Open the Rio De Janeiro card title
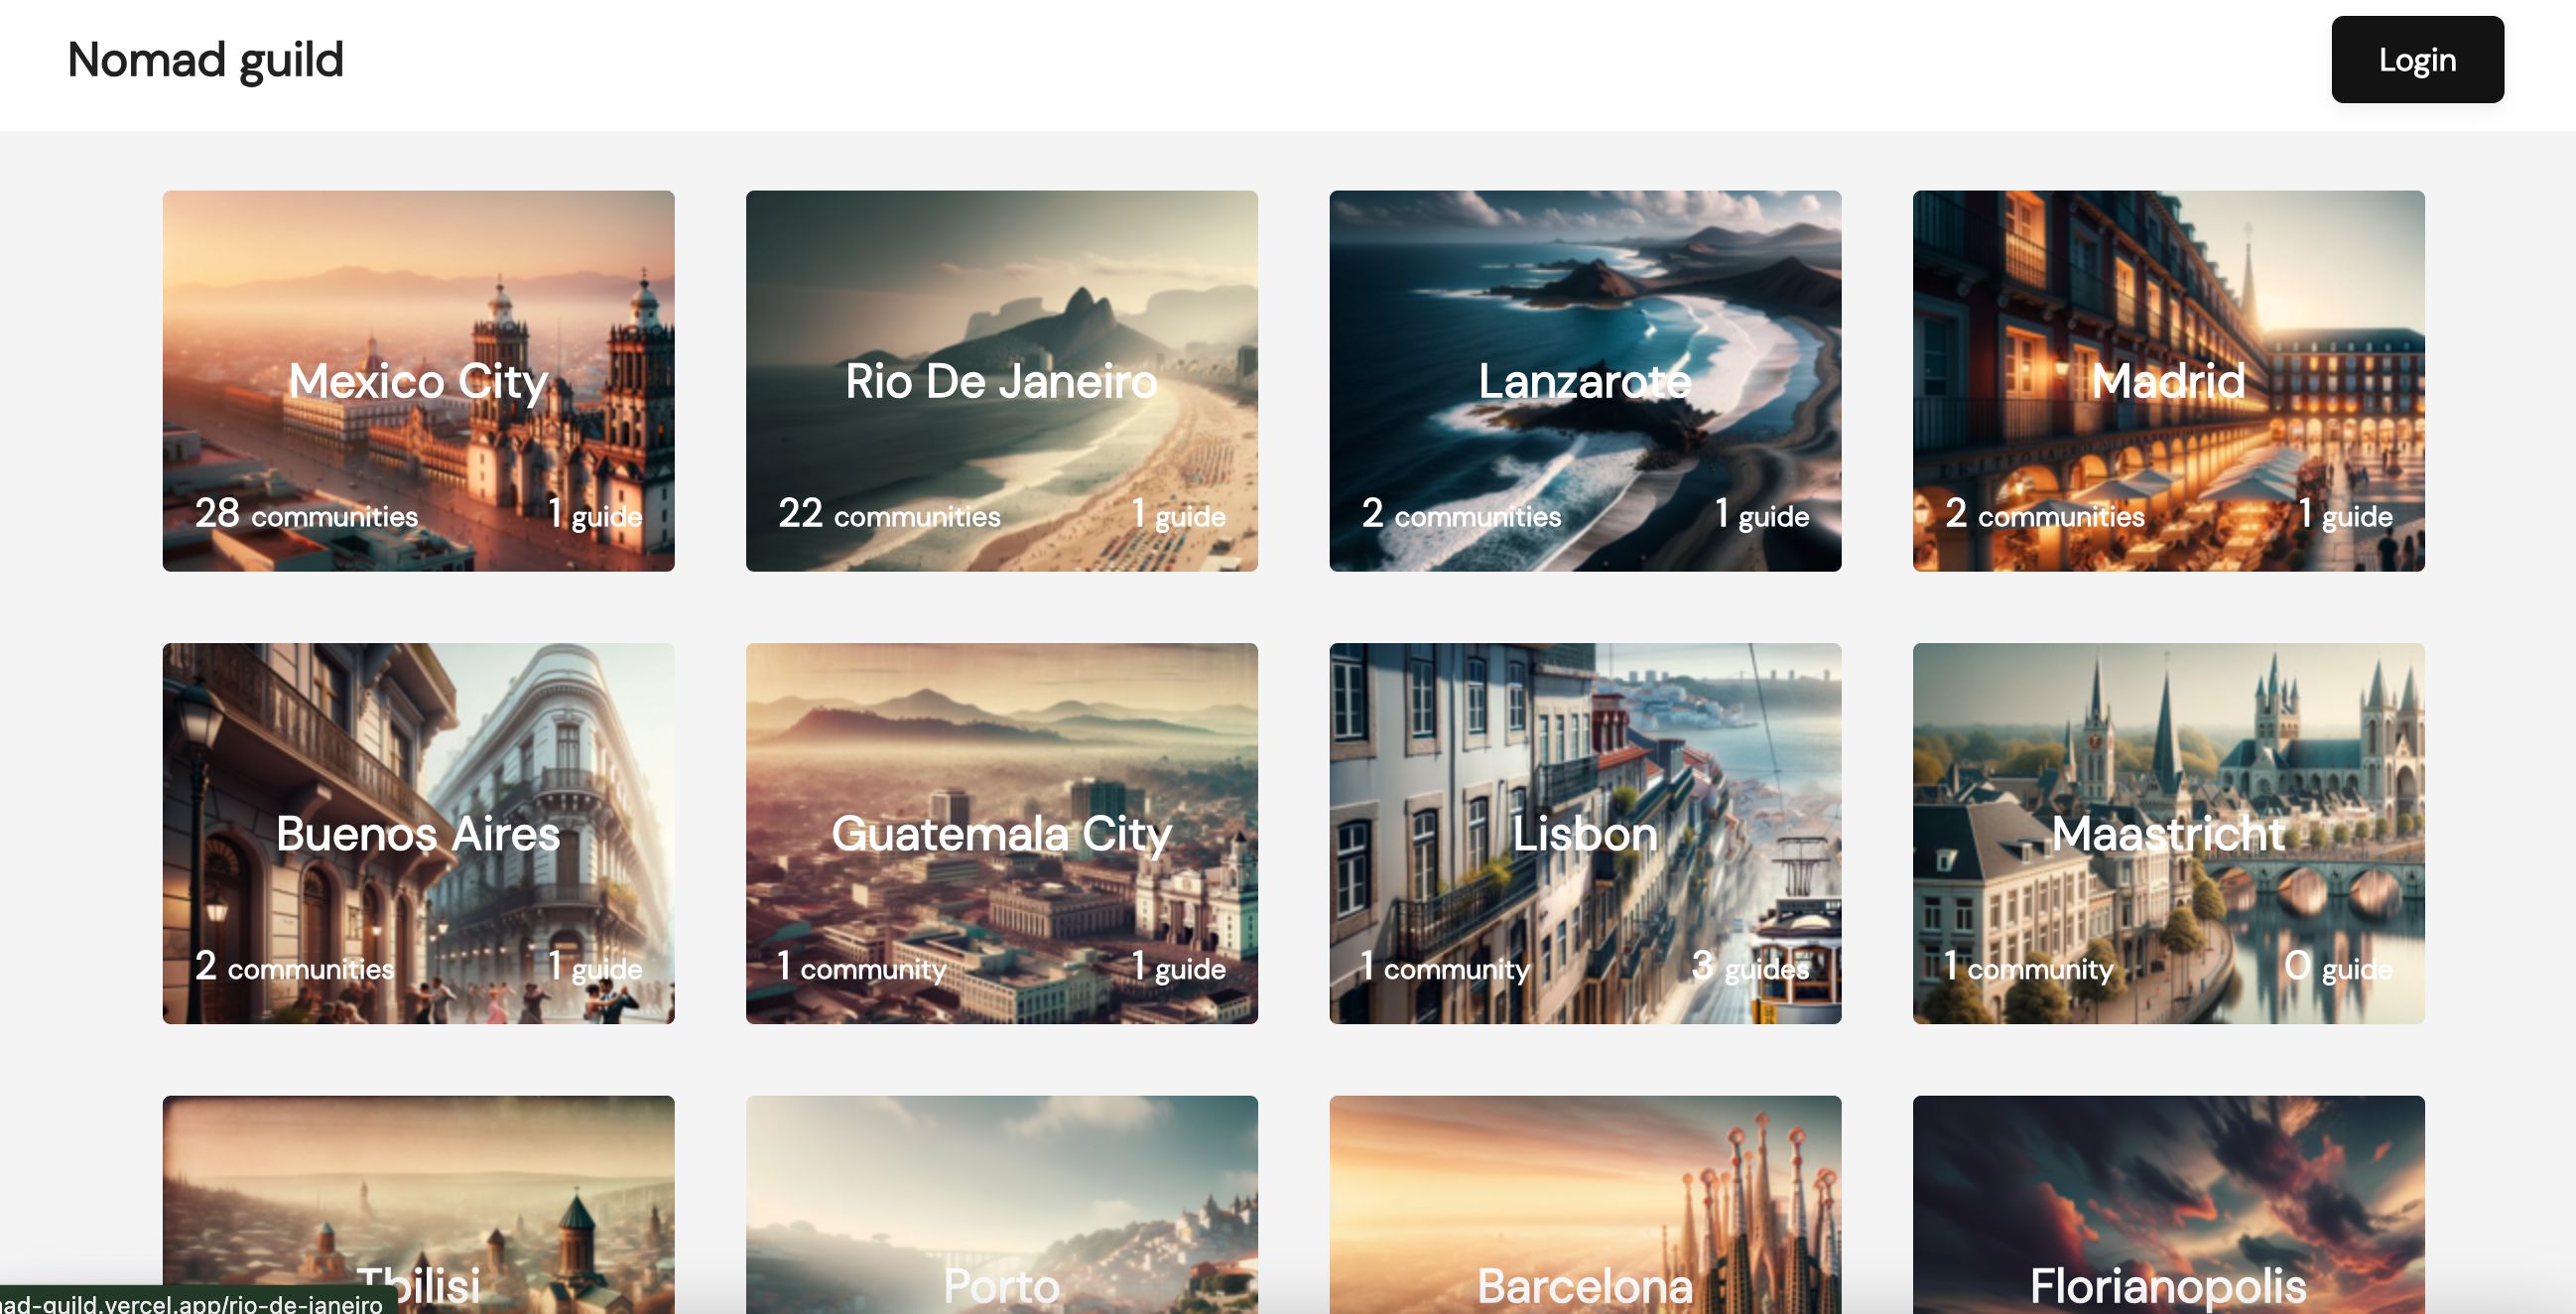Screen dimensions: 2576x1314 pyautogui.click(x=1001, y=381)
